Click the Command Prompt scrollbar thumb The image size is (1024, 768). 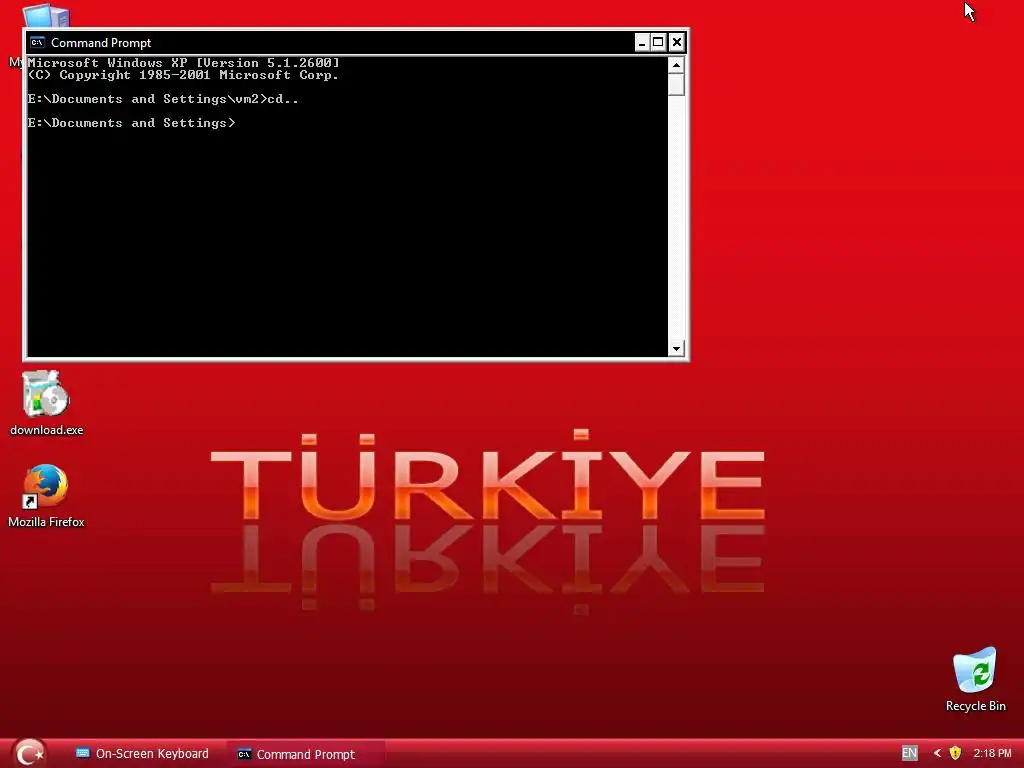point(676,84)
